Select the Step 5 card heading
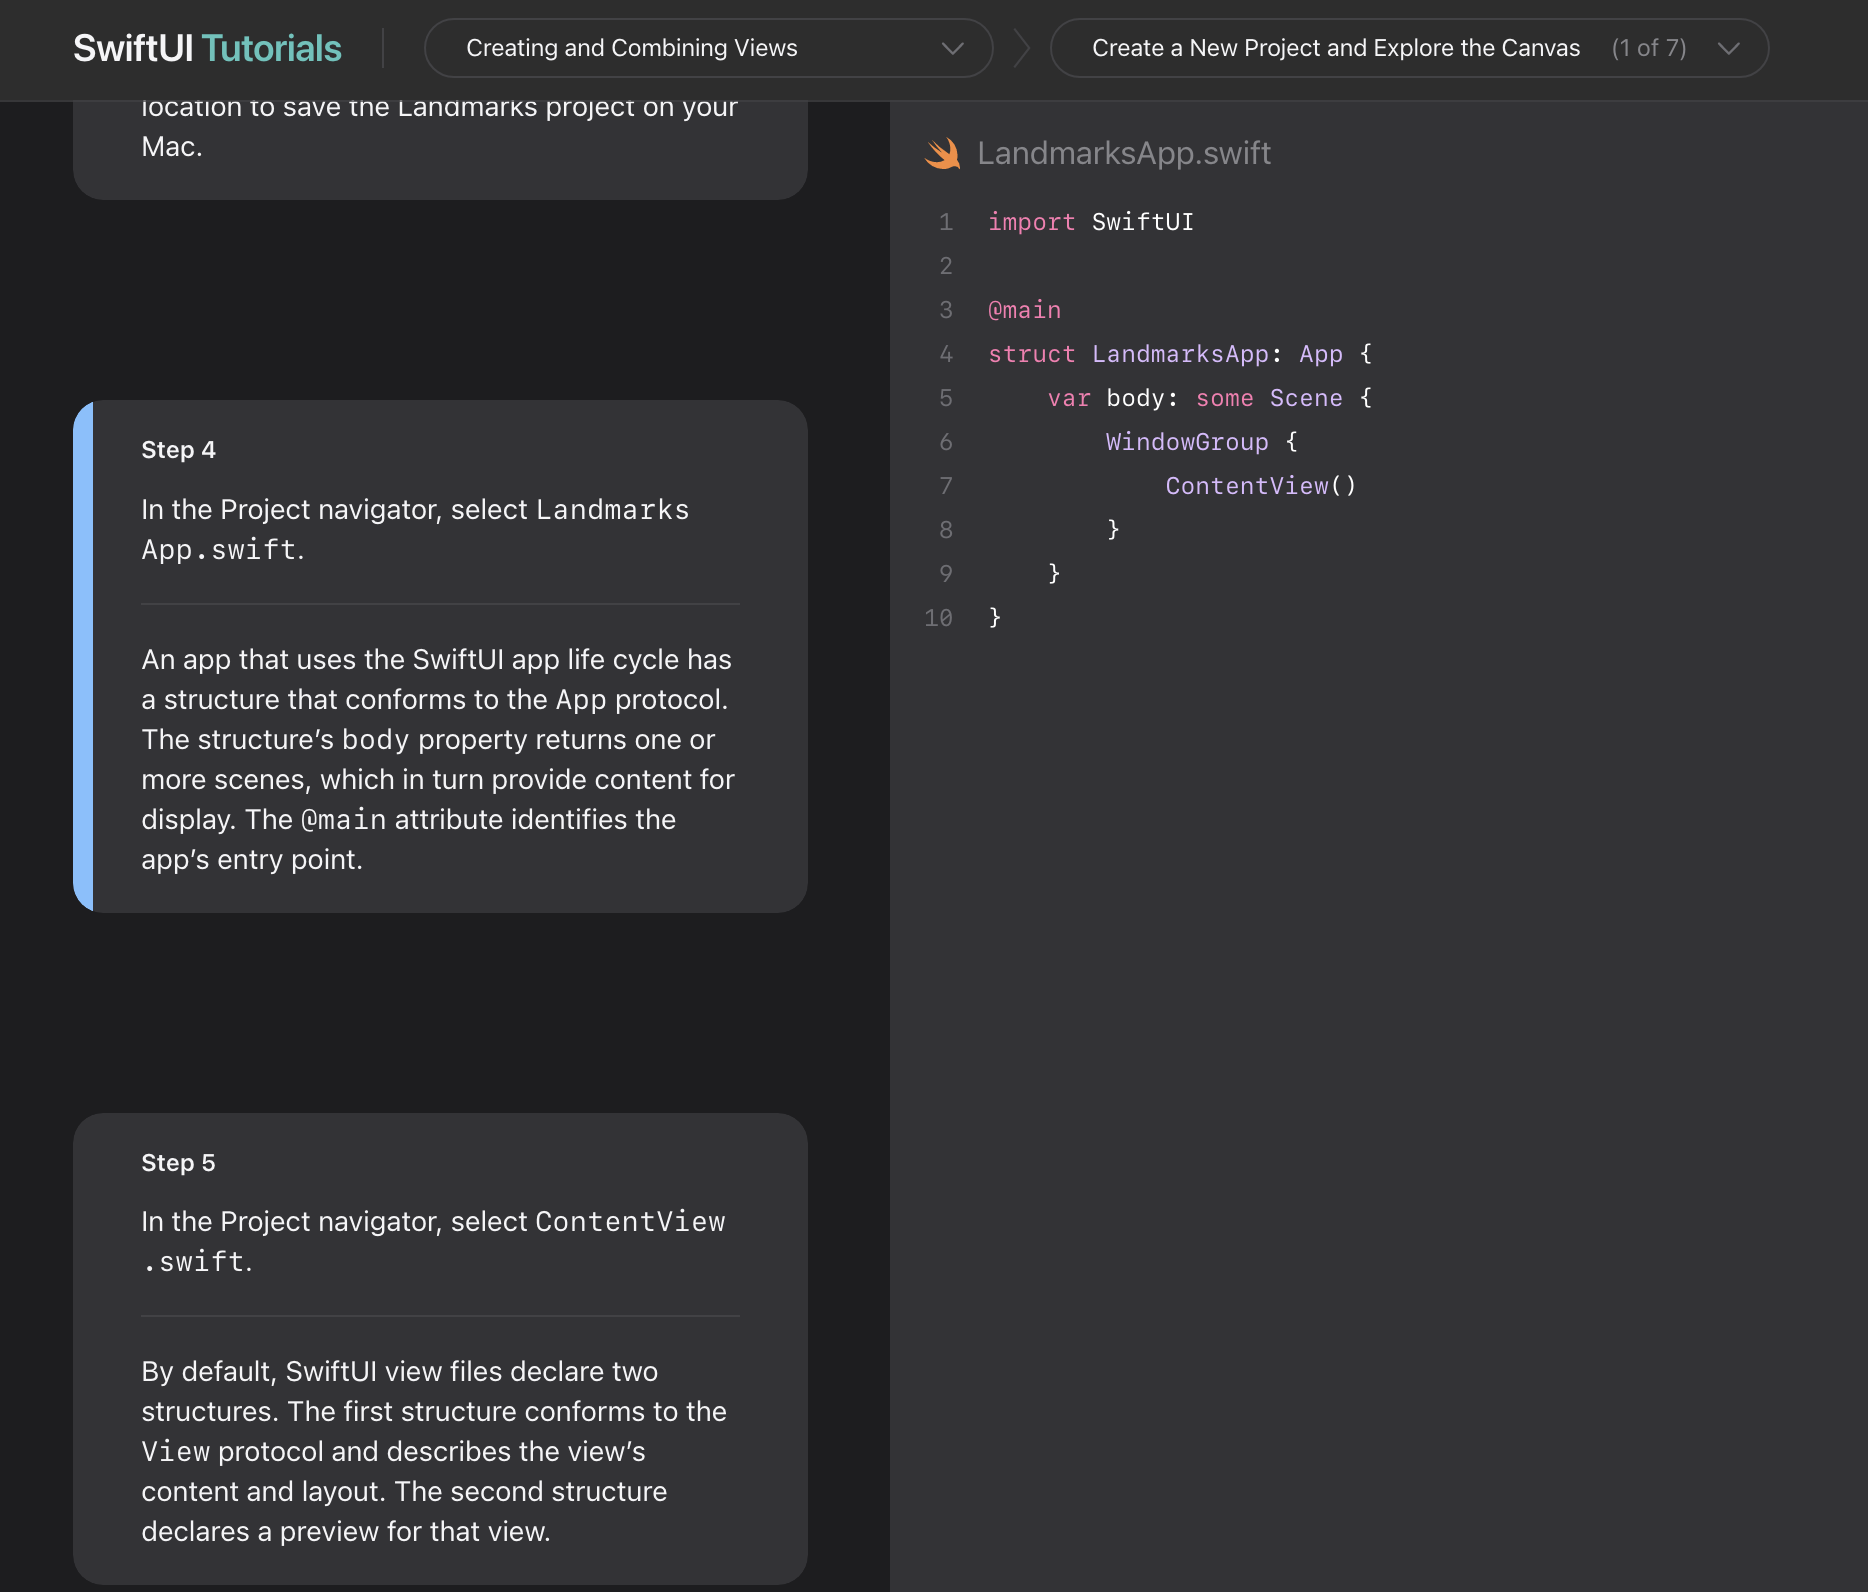 [x=178, y=1163]
